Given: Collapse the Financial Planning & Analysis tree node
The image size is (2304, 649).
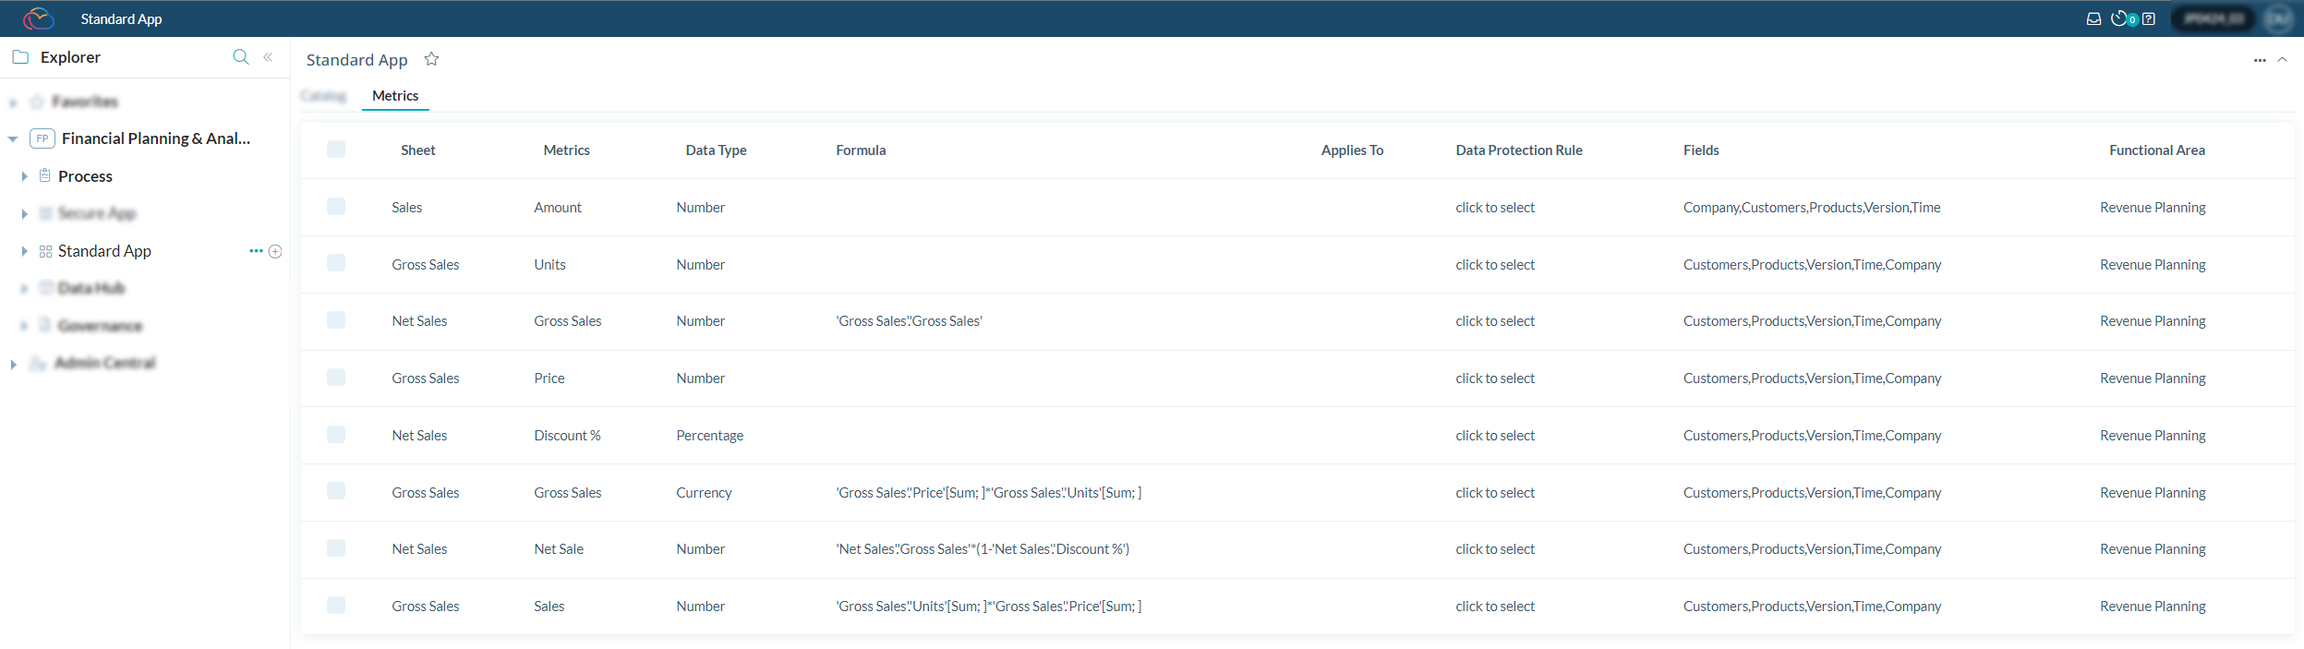Looking at the screenshot, I should (x=13, y=139).
